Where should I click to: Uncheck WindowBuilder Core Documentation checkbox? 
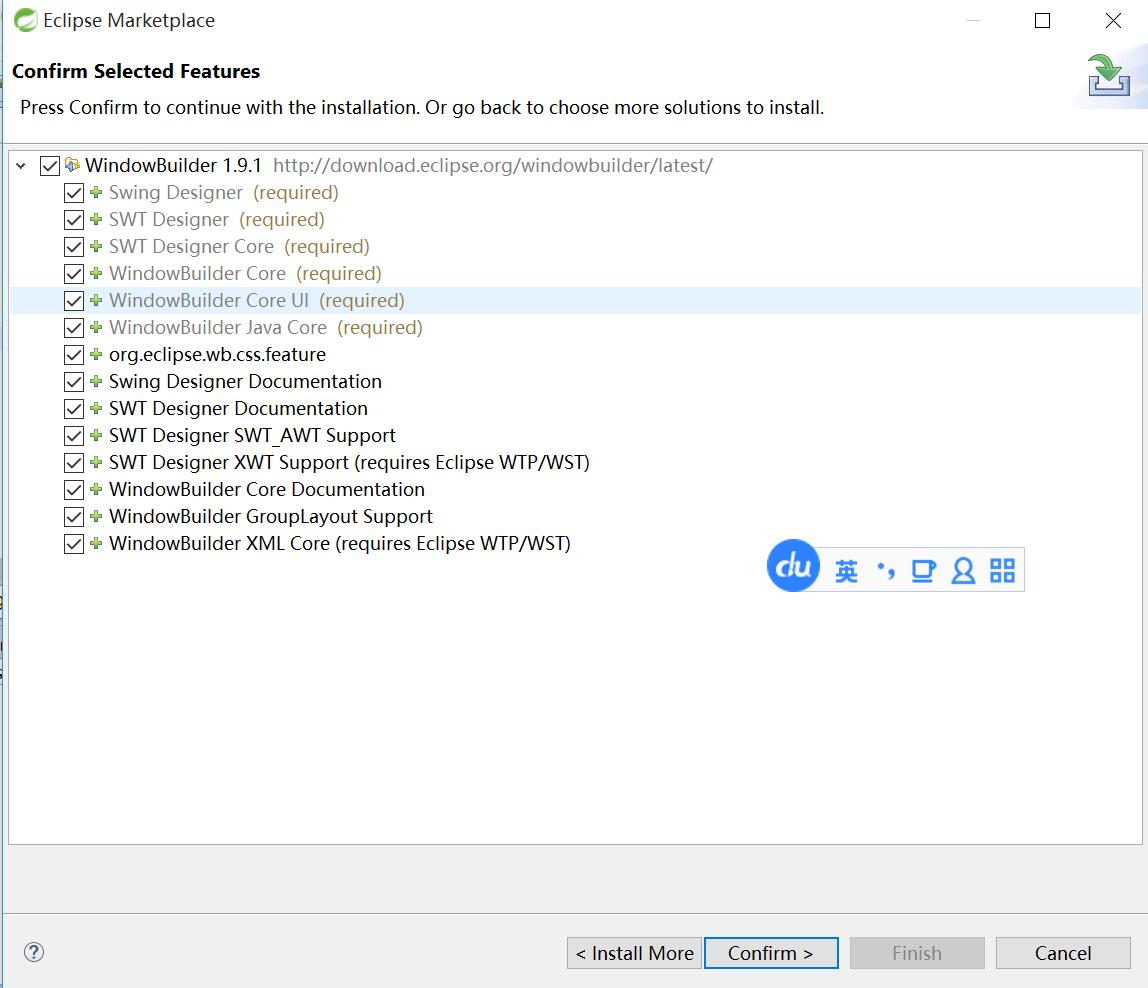tap(74, 490)
